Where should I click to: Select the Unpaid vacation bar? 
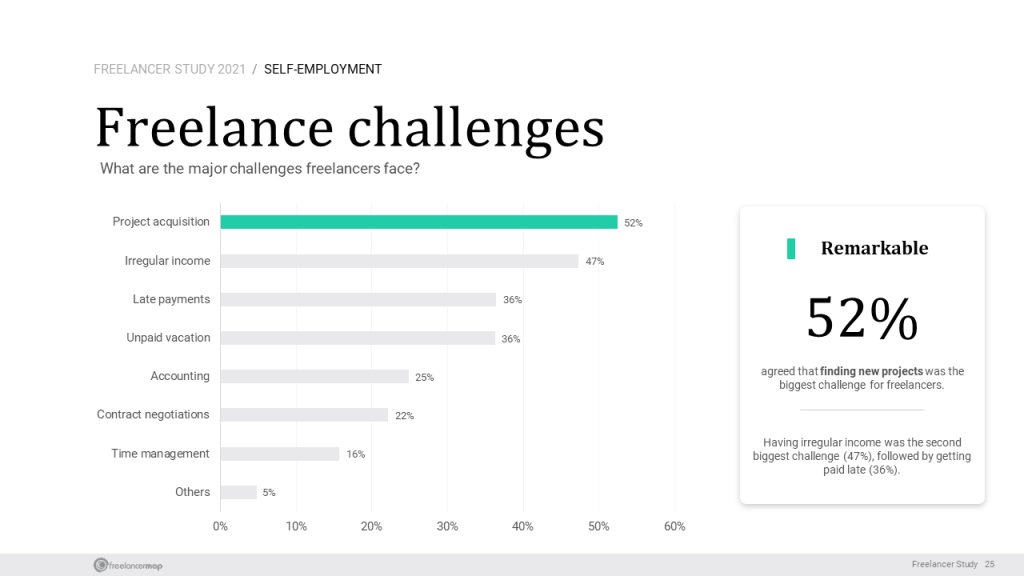tap(358, 338)
